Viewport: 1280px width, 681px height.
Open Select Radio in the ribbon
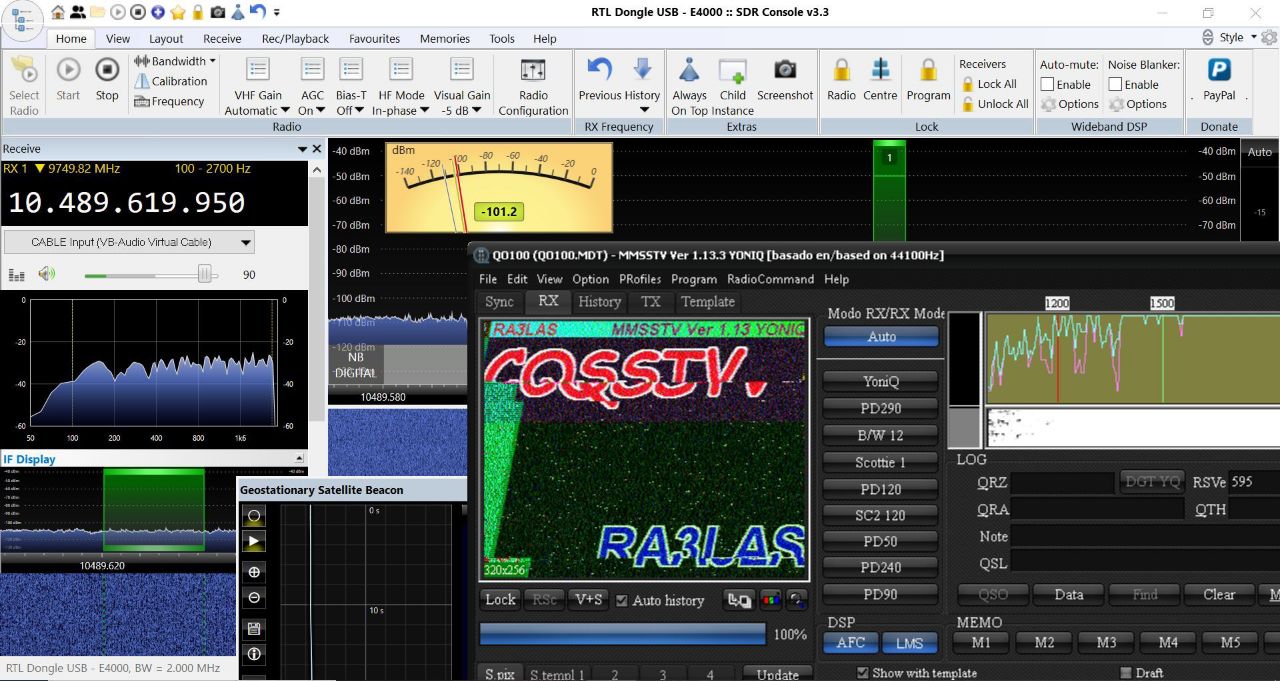[x=24, y=85]
